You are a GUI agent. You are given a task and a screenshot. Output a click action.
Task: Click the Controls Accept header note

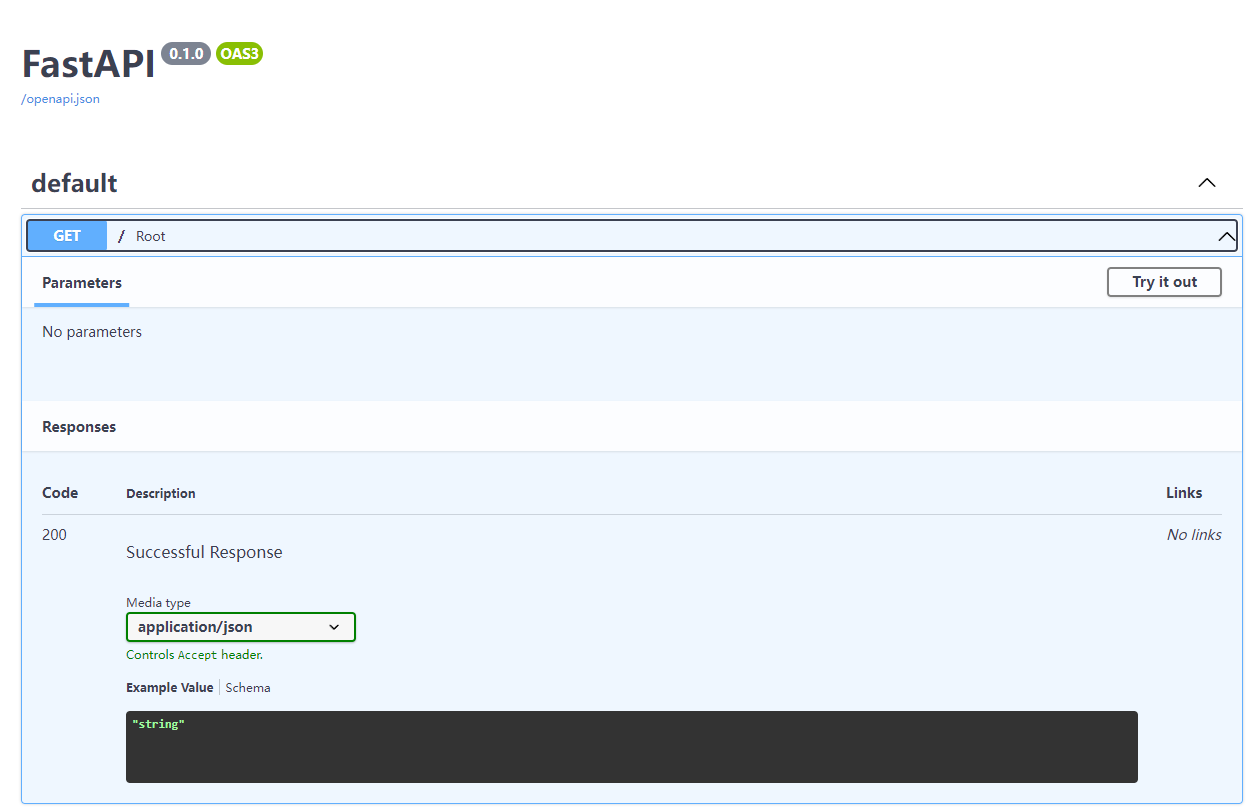[194, 655]
